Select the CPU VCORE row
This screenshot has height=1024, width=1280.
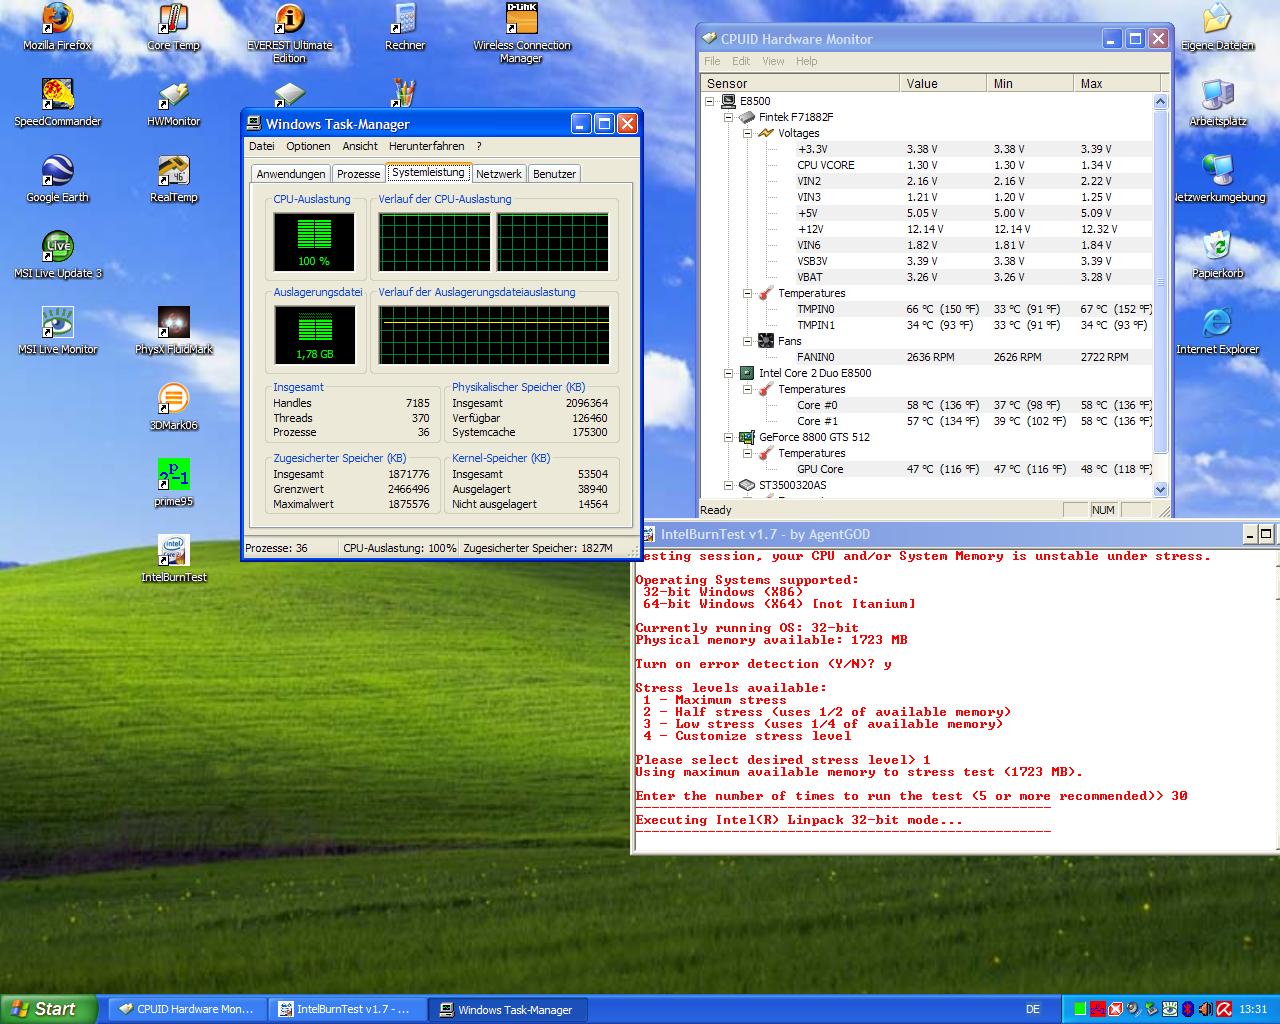click(928, 165)
